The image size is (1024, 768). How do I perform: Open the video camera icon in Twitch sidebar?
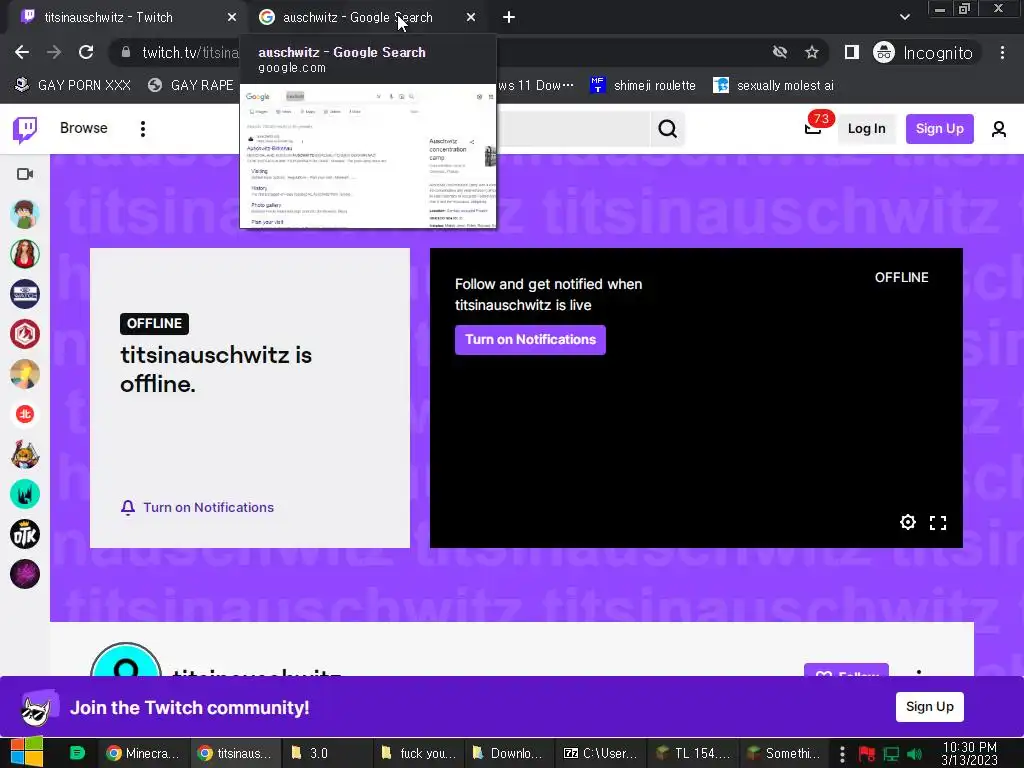[x=25, y=174]
